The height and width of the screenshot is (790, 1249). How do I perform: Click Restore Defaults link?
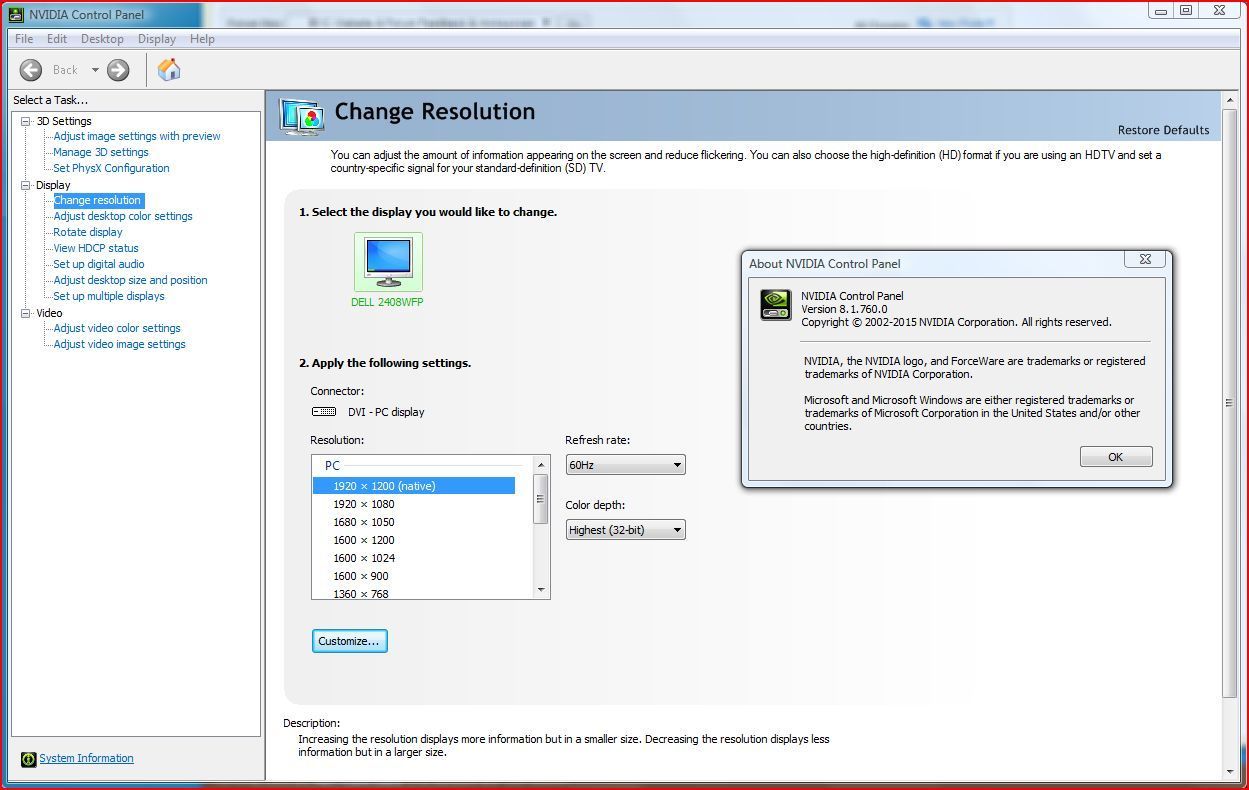pyautogui.click(x=1163, y=130)
